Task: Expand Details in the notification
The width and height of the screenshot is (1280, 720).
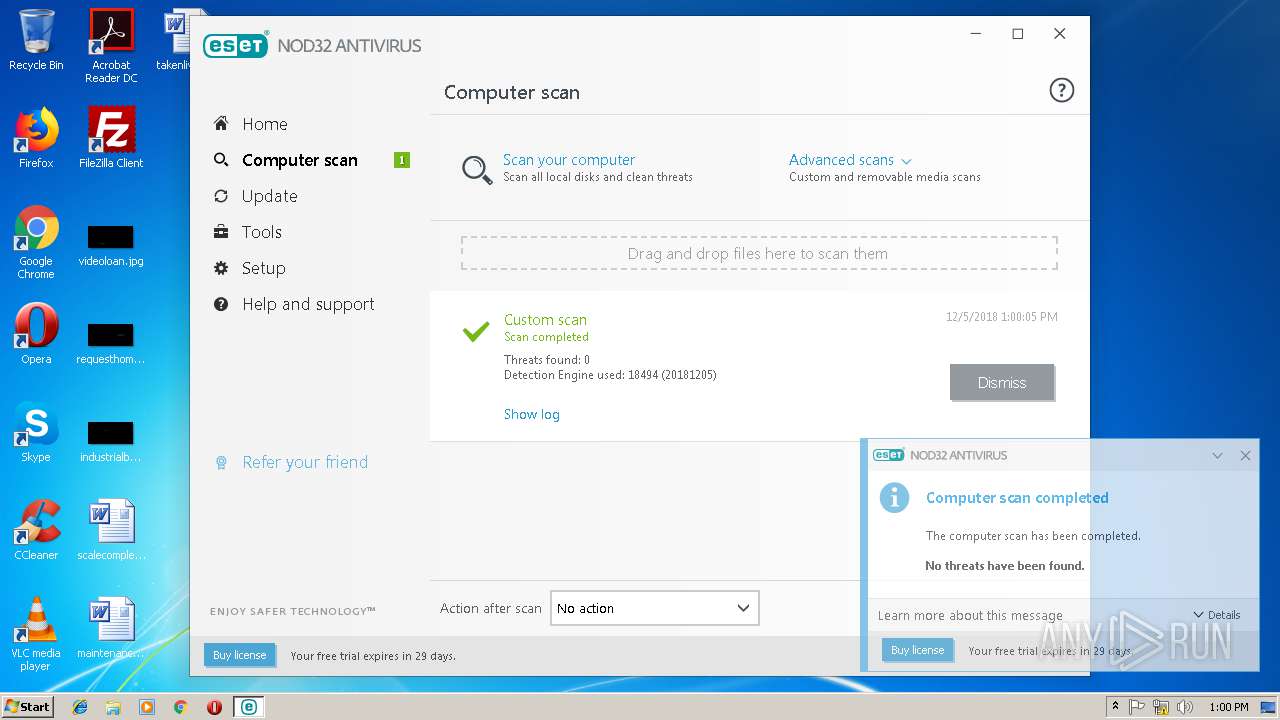Action: tap(1217, 615)
